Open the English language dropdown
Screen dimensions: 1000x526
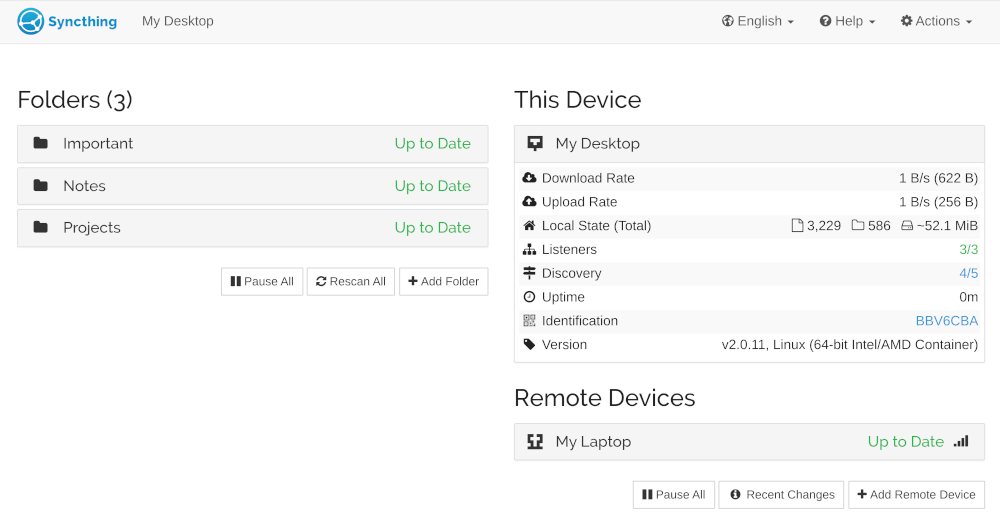758,21
